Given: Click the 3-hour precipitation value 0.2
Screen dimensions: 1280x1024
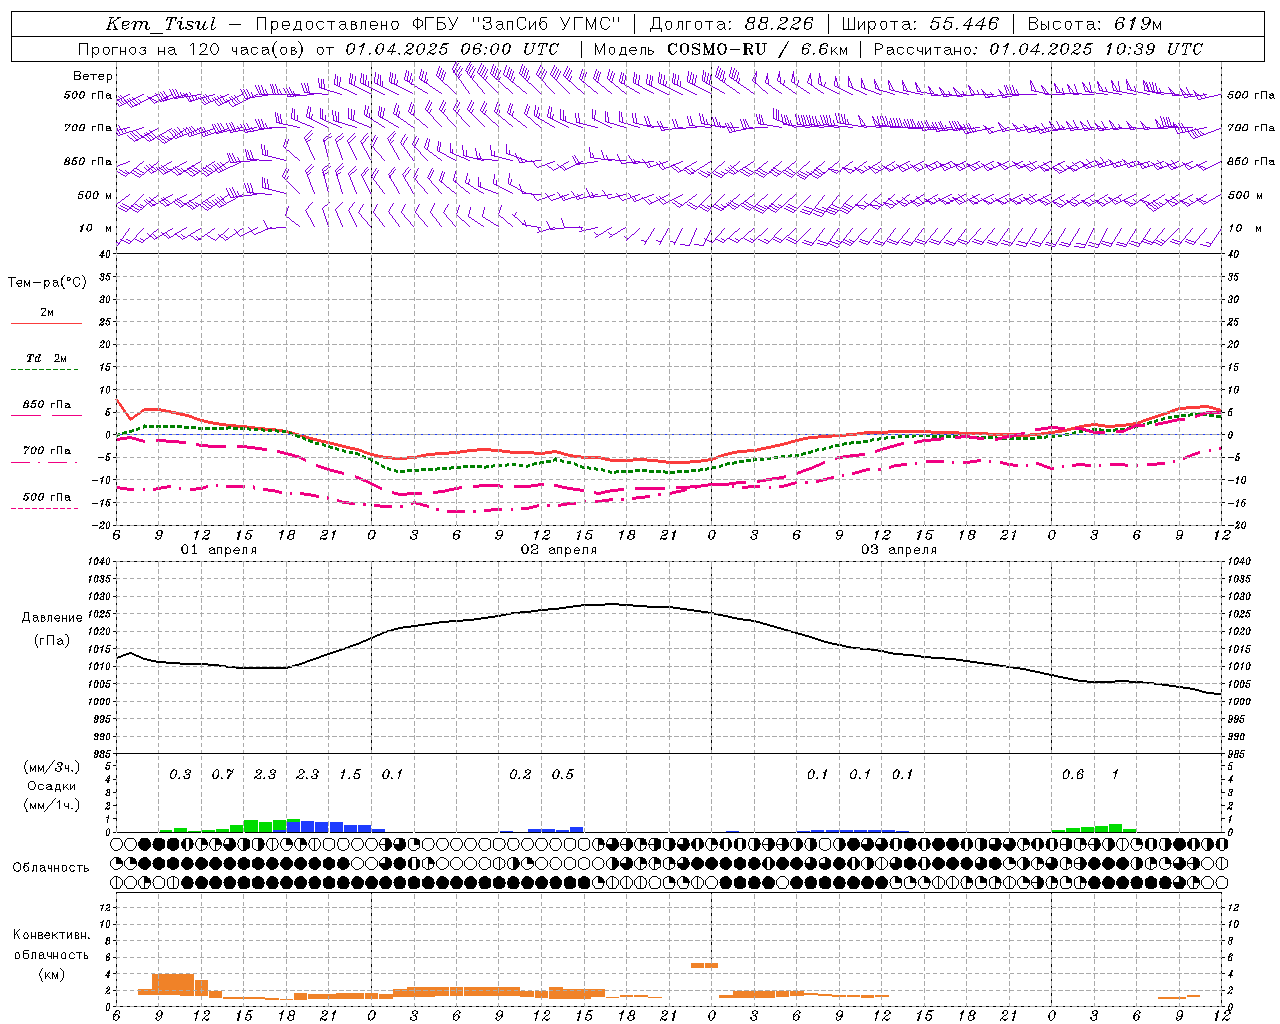Looking at the screenshot, I should pos(520,775).
